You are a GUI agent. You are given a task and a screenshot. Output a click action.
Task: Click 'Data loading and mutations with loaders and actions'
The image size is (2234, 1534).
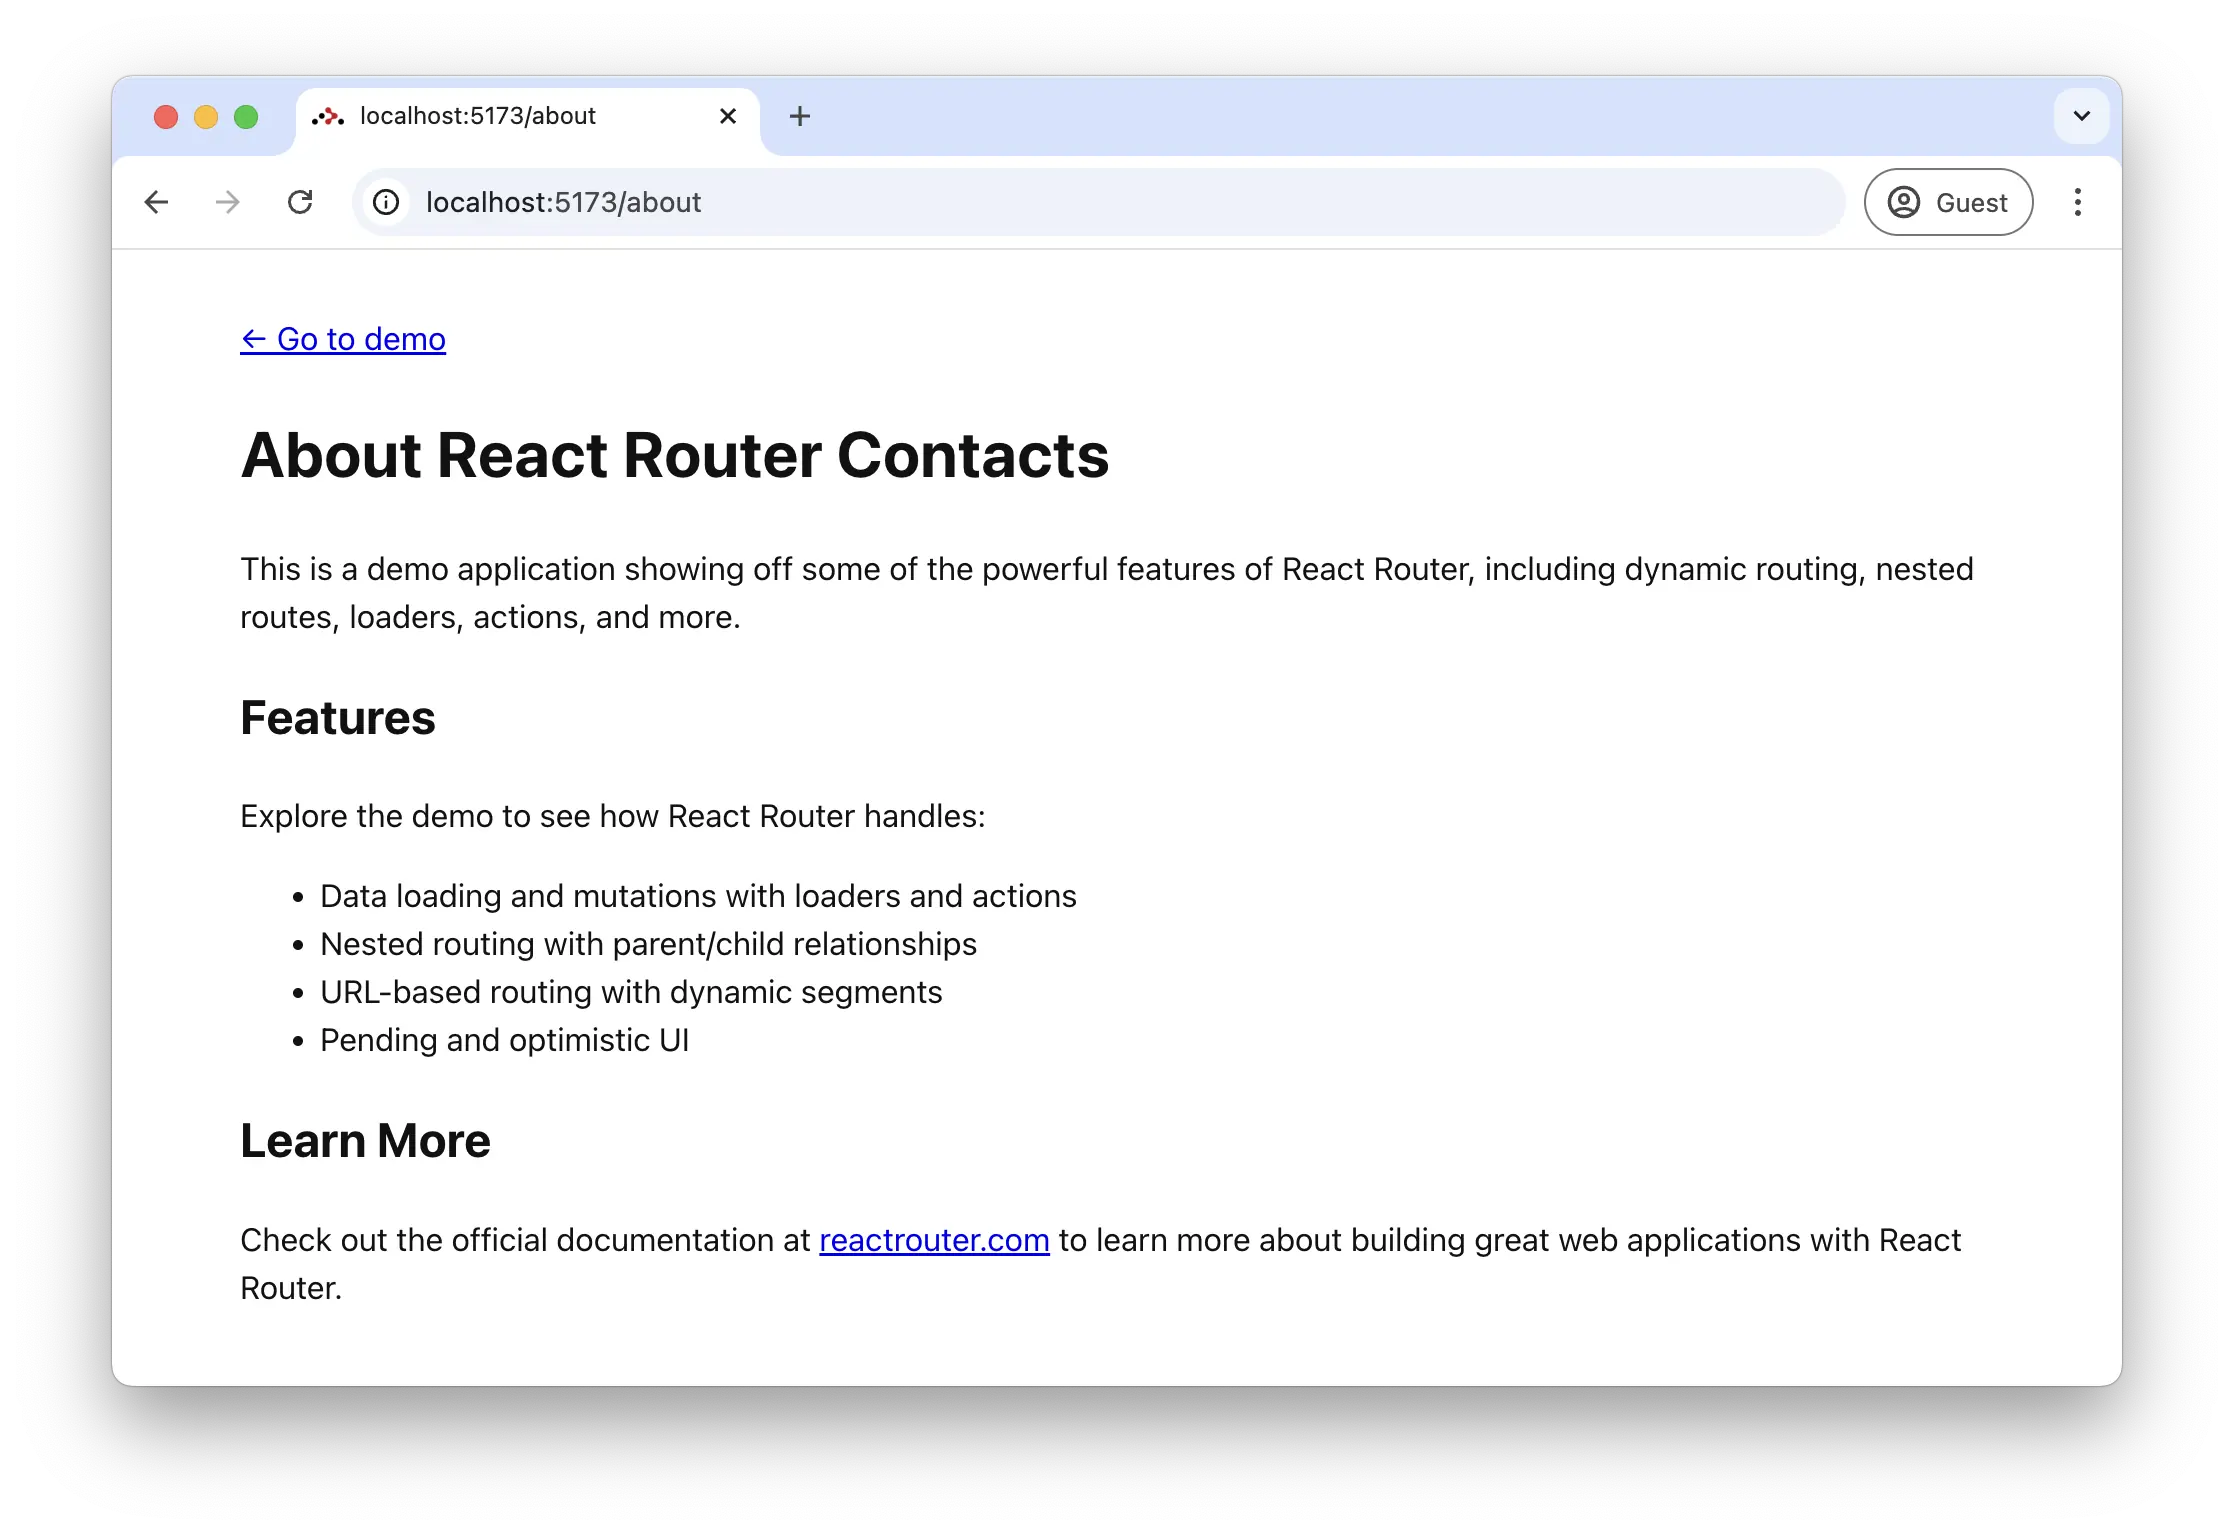point(698,896)
